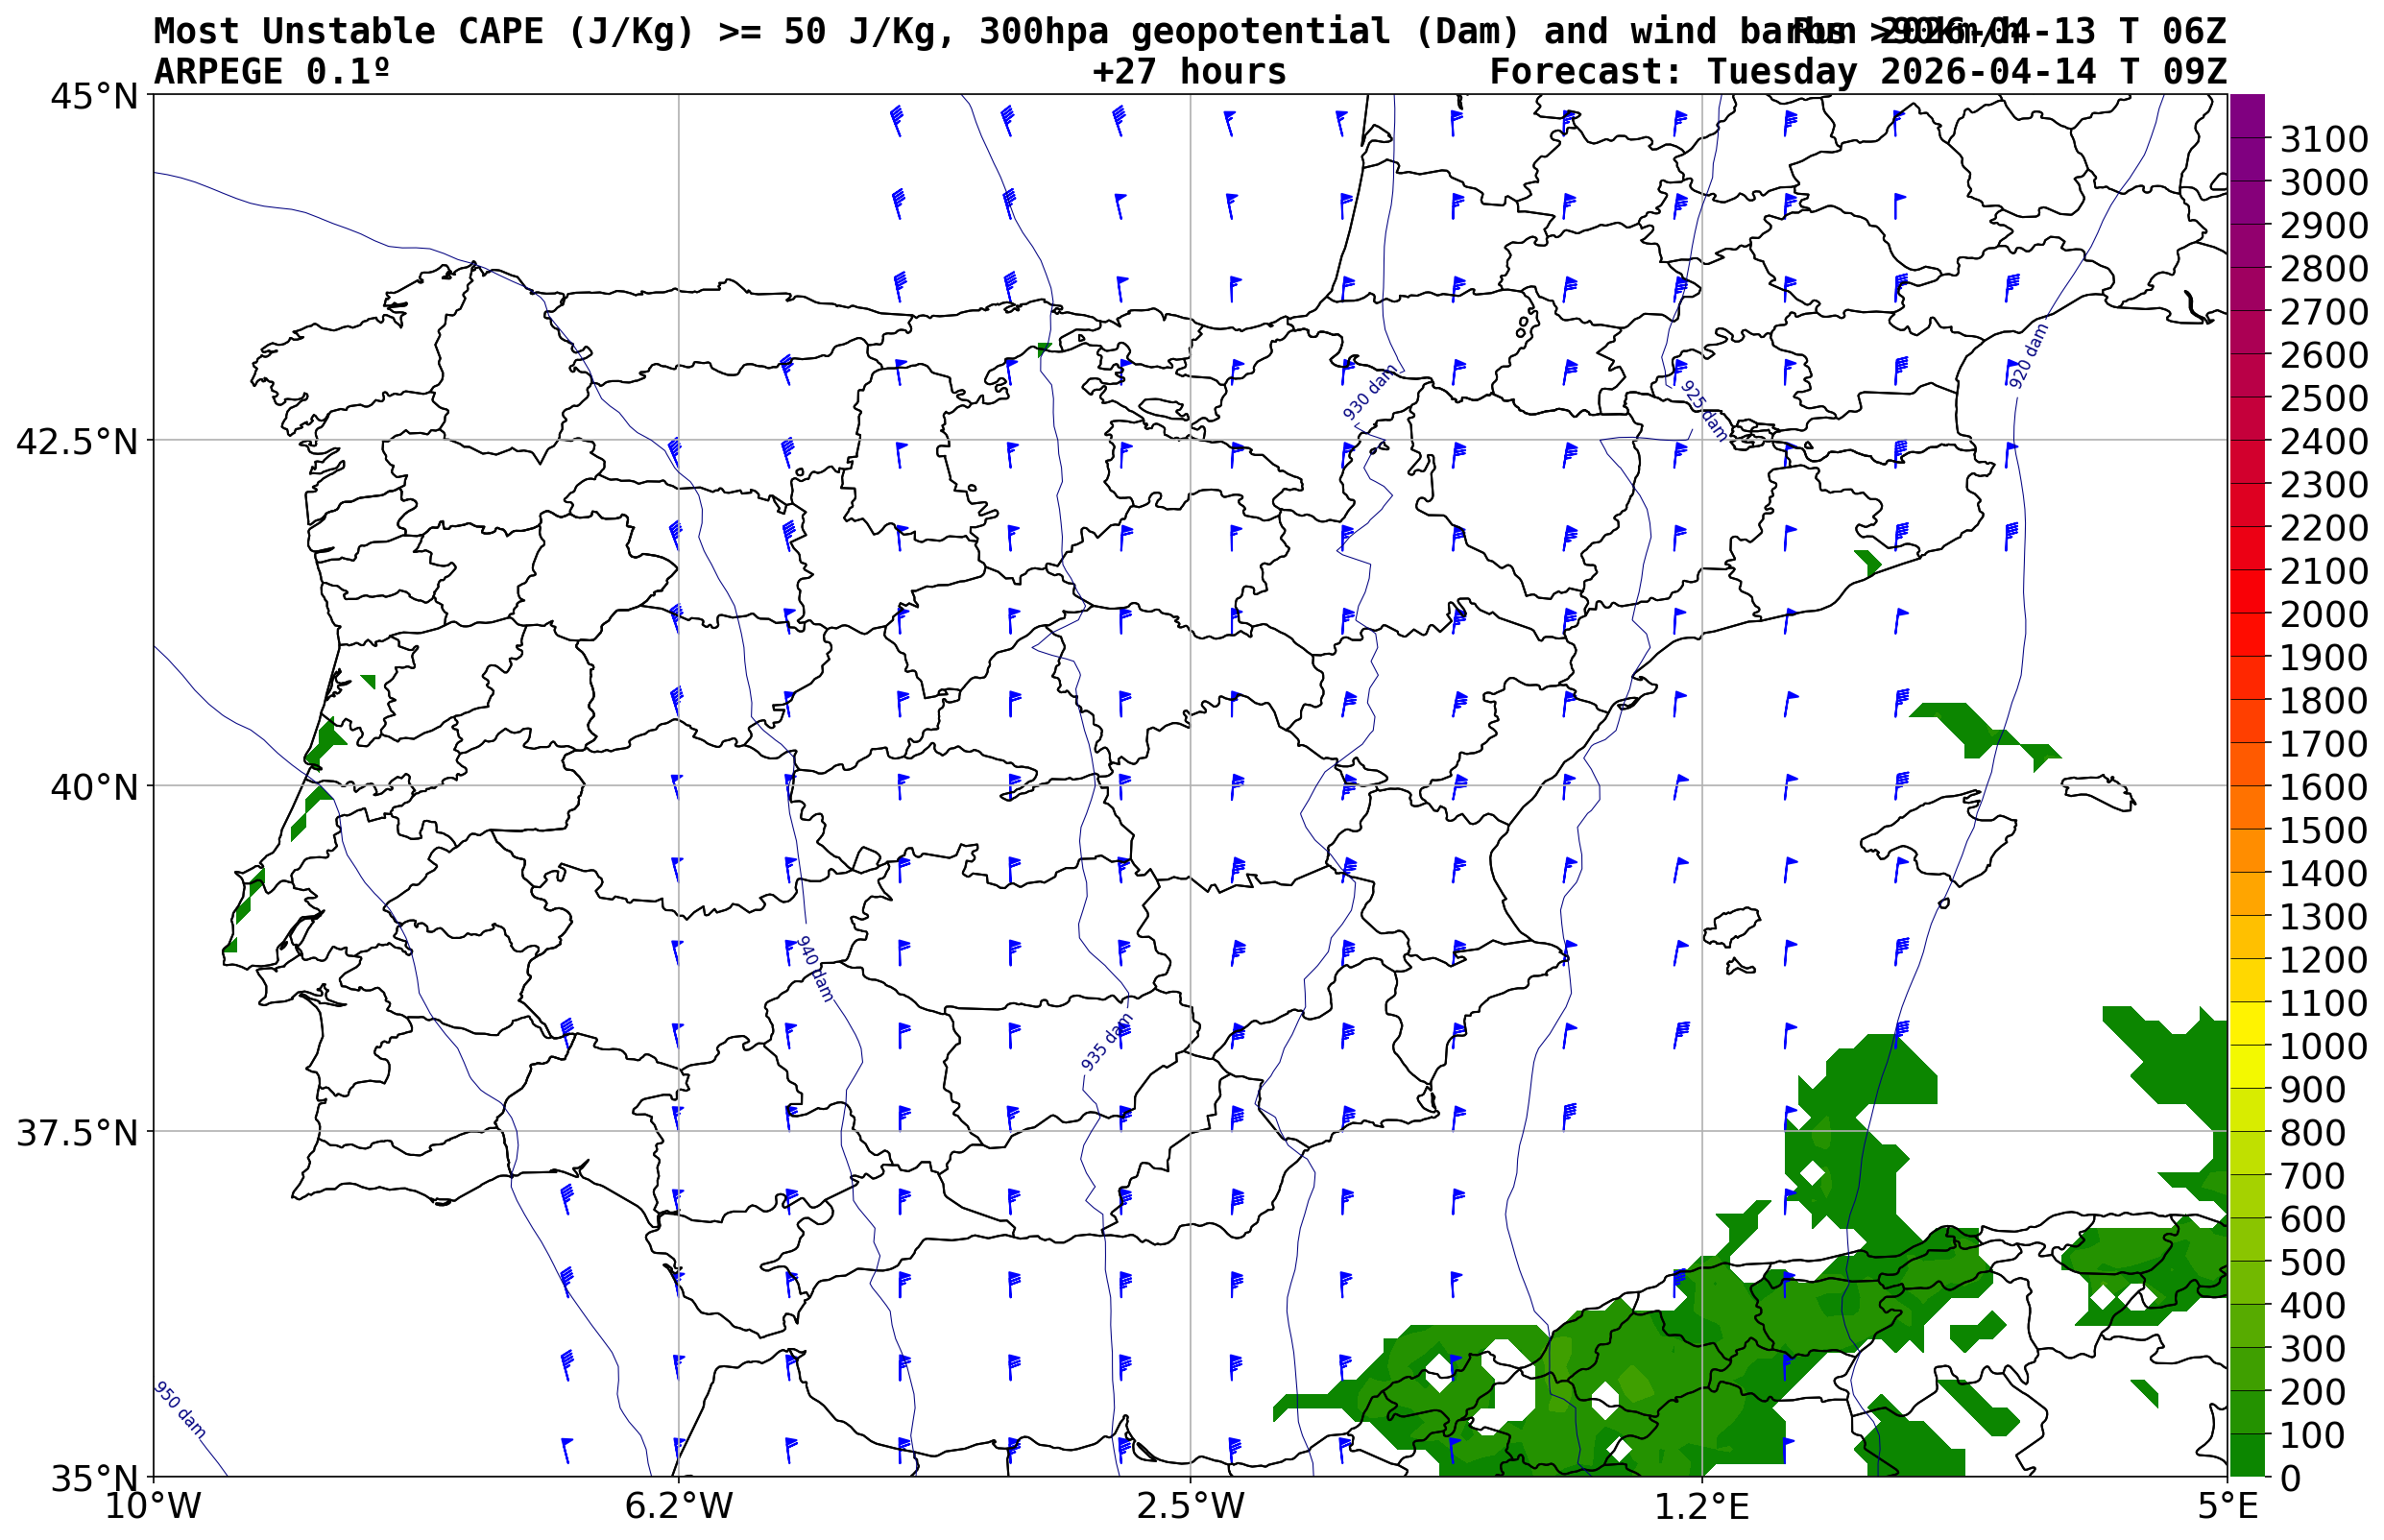Image resolution: width=2384 pixels, height=1540 pixels.
Task: Click the 925 dam contour label
Action: pos(1703,410)
